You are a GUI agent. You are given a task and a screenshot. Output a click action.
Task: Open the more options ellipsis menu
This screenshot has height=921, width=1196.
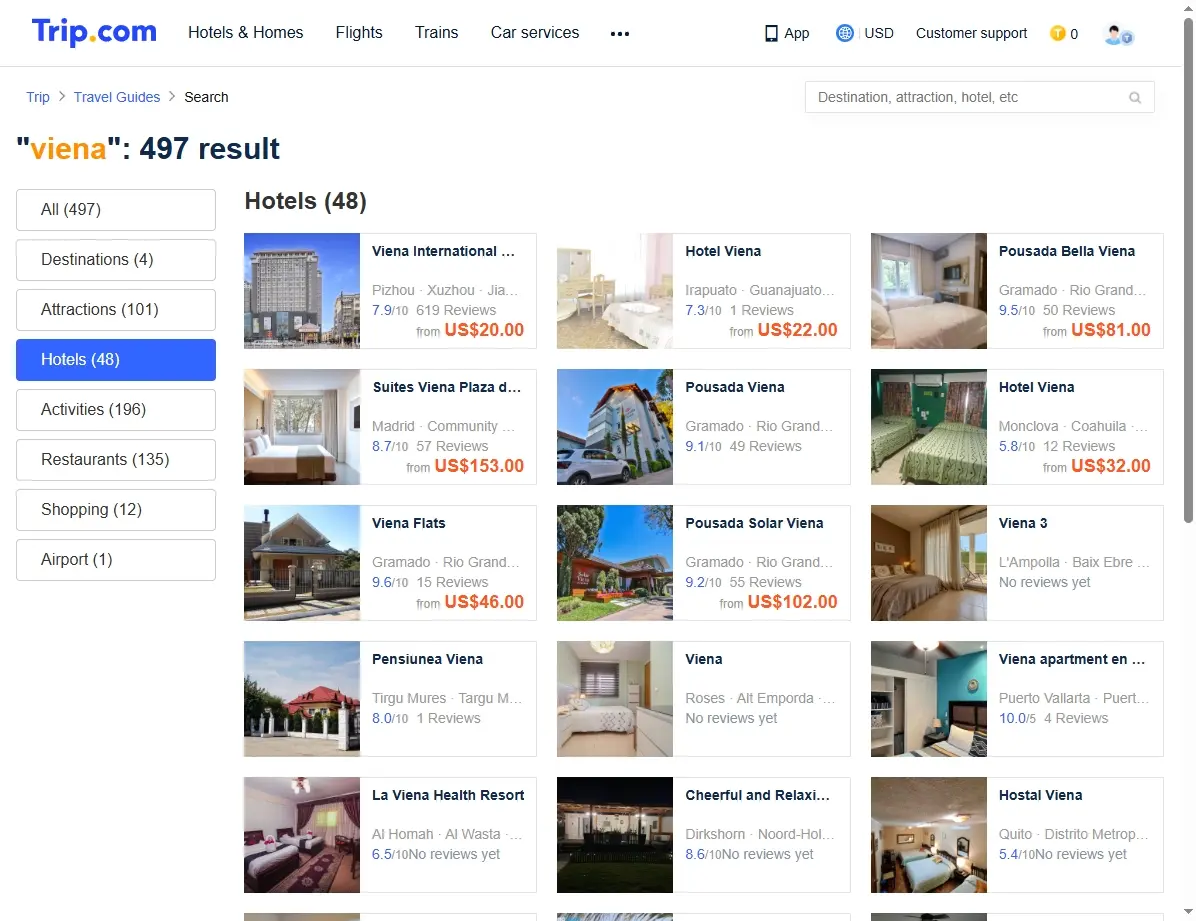tap(620, 34)
